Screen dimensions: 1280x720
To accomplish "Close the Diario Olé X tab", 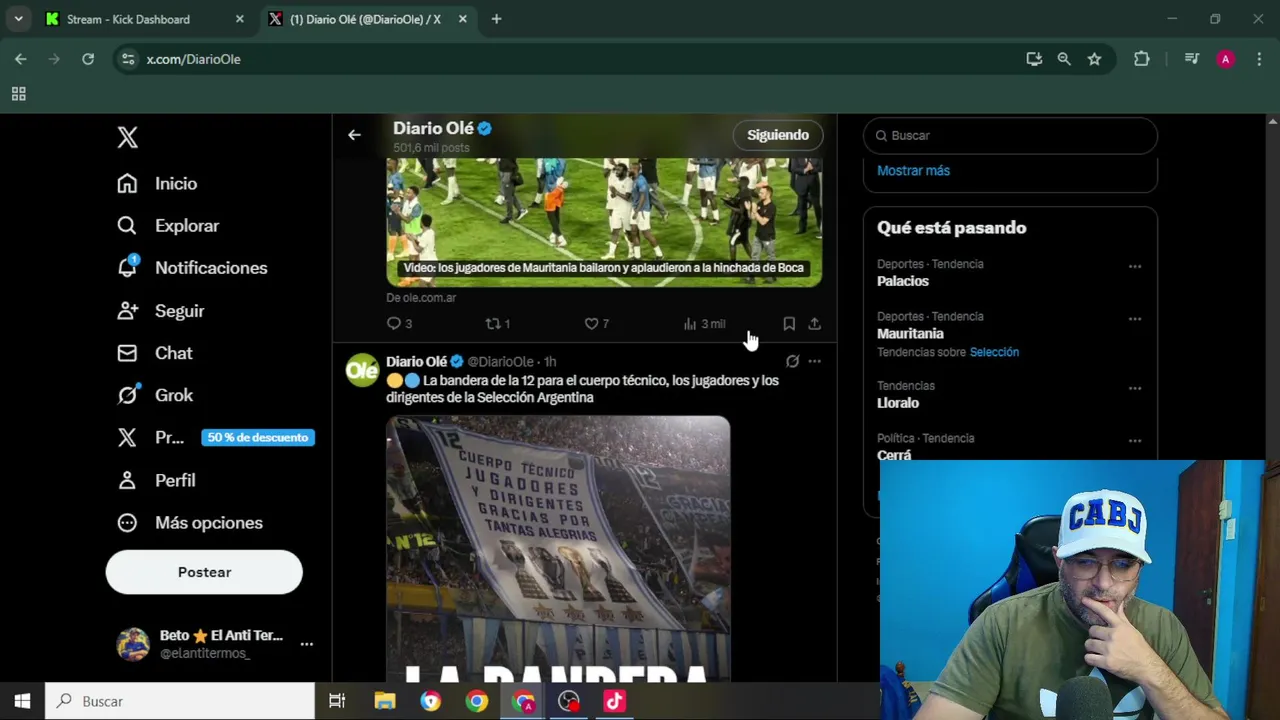I will (463, 19).
